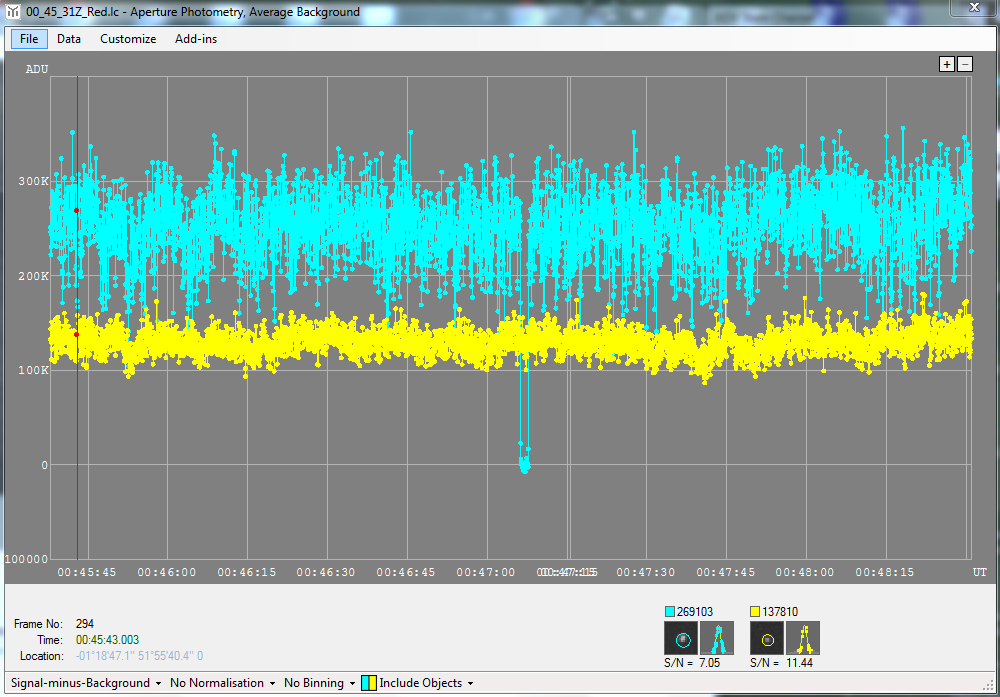1000x697 pixels.
Task: Expand the No Normalisation dropdown
Action: (222, 683)
